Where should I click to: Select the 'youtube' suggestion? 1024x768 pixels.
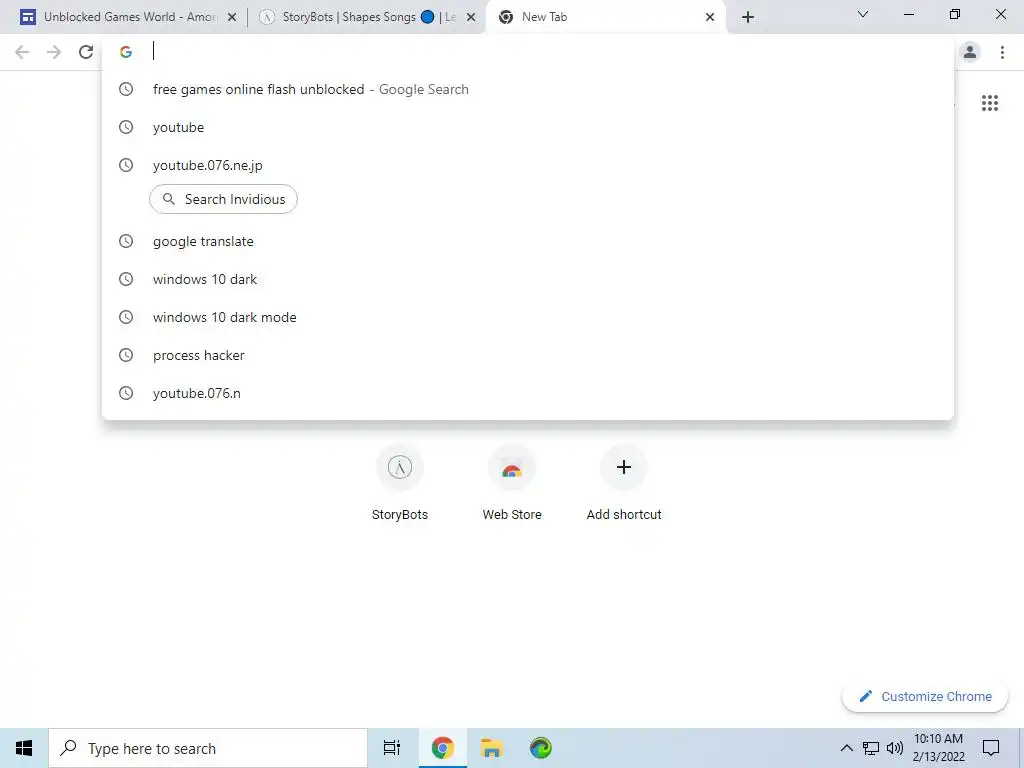coord(528,127)
